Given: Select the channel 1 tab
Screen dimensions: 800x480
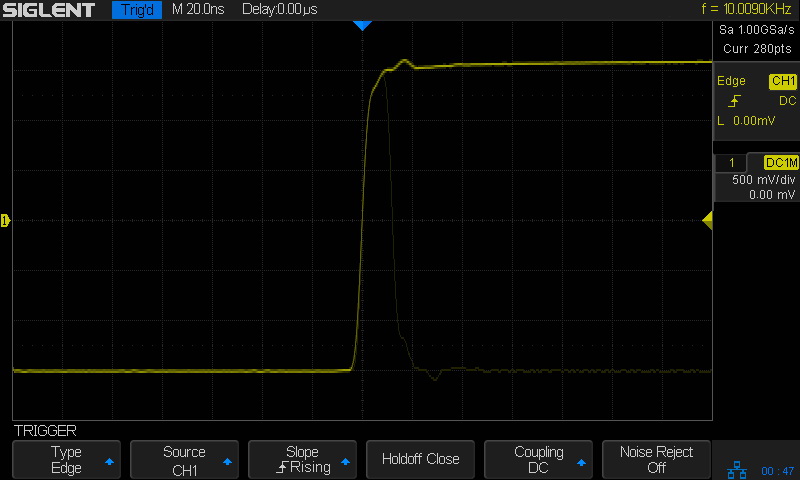Looking at the screenshot, I should click(731, 162).
